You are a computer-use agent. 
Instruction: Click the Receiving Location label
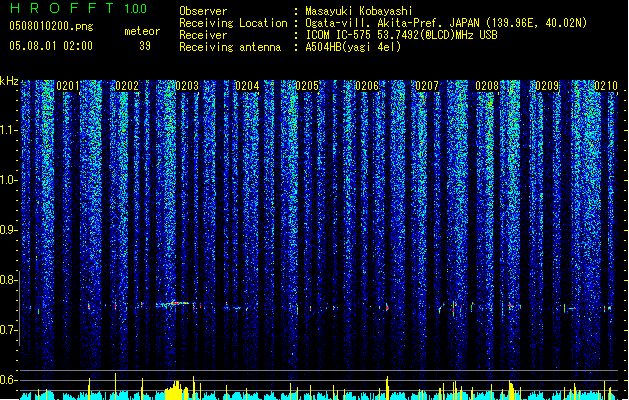233,23
